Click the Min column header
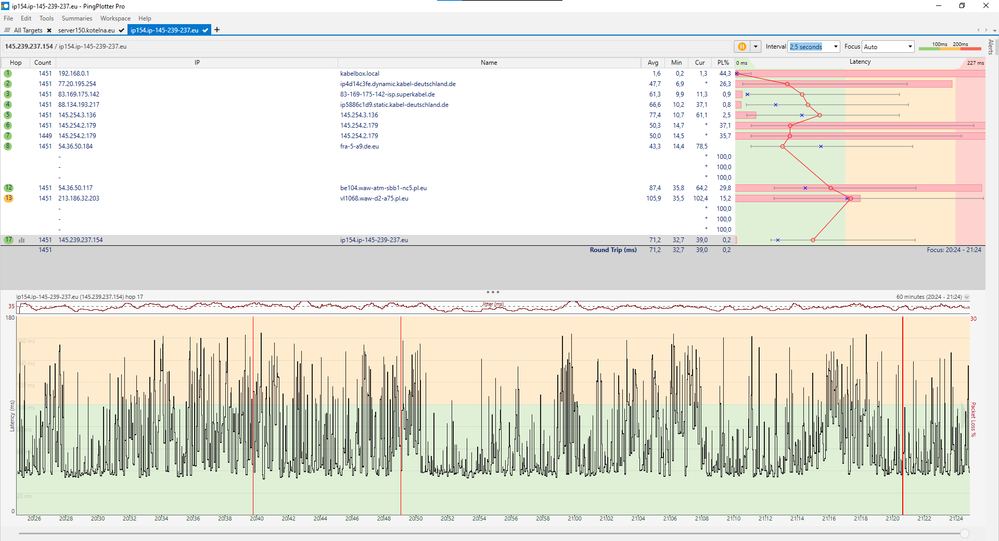Image resolution: width=999 pixels, height=541 pixels. (676, 62)
